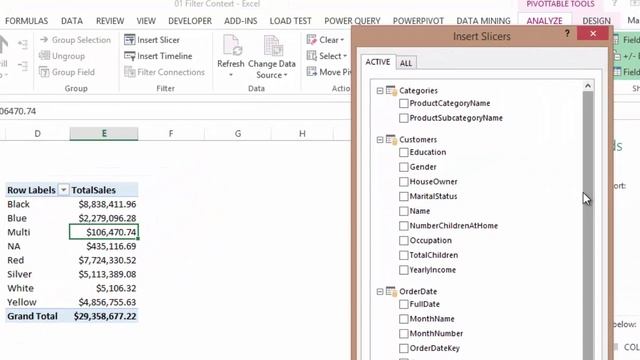Switch to the REVIEW ribbon tab
The width and height of the screenshot is (640, 360).
(x=110, y=21)
